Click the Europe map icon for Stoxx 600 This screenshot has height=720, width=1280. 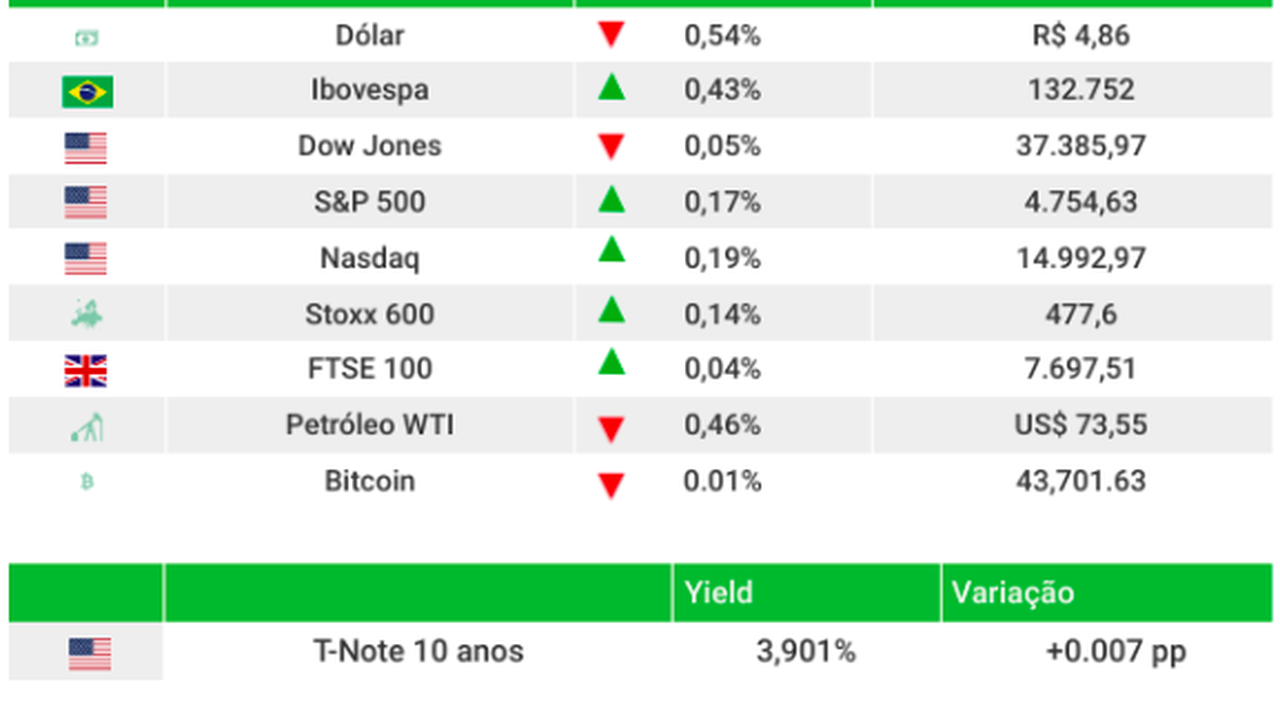(87, 315)
